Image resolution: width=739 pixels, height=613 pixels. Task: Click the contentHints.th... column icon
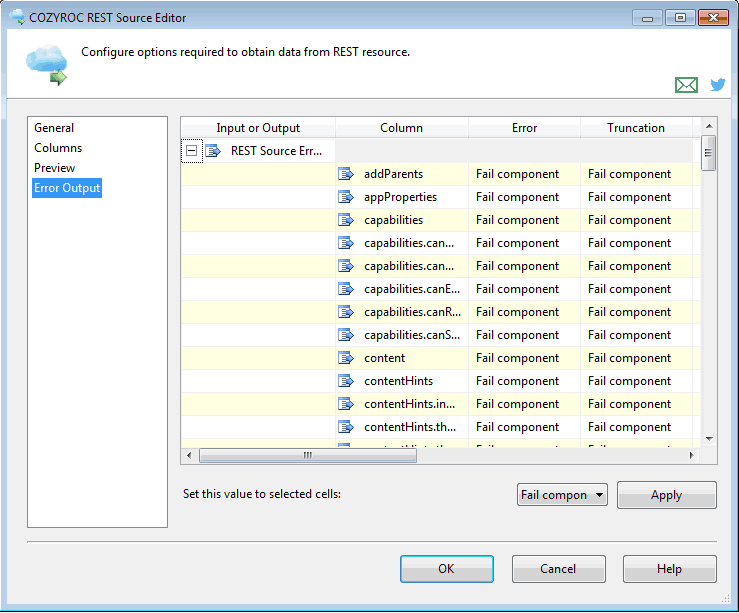pos(346,427)
